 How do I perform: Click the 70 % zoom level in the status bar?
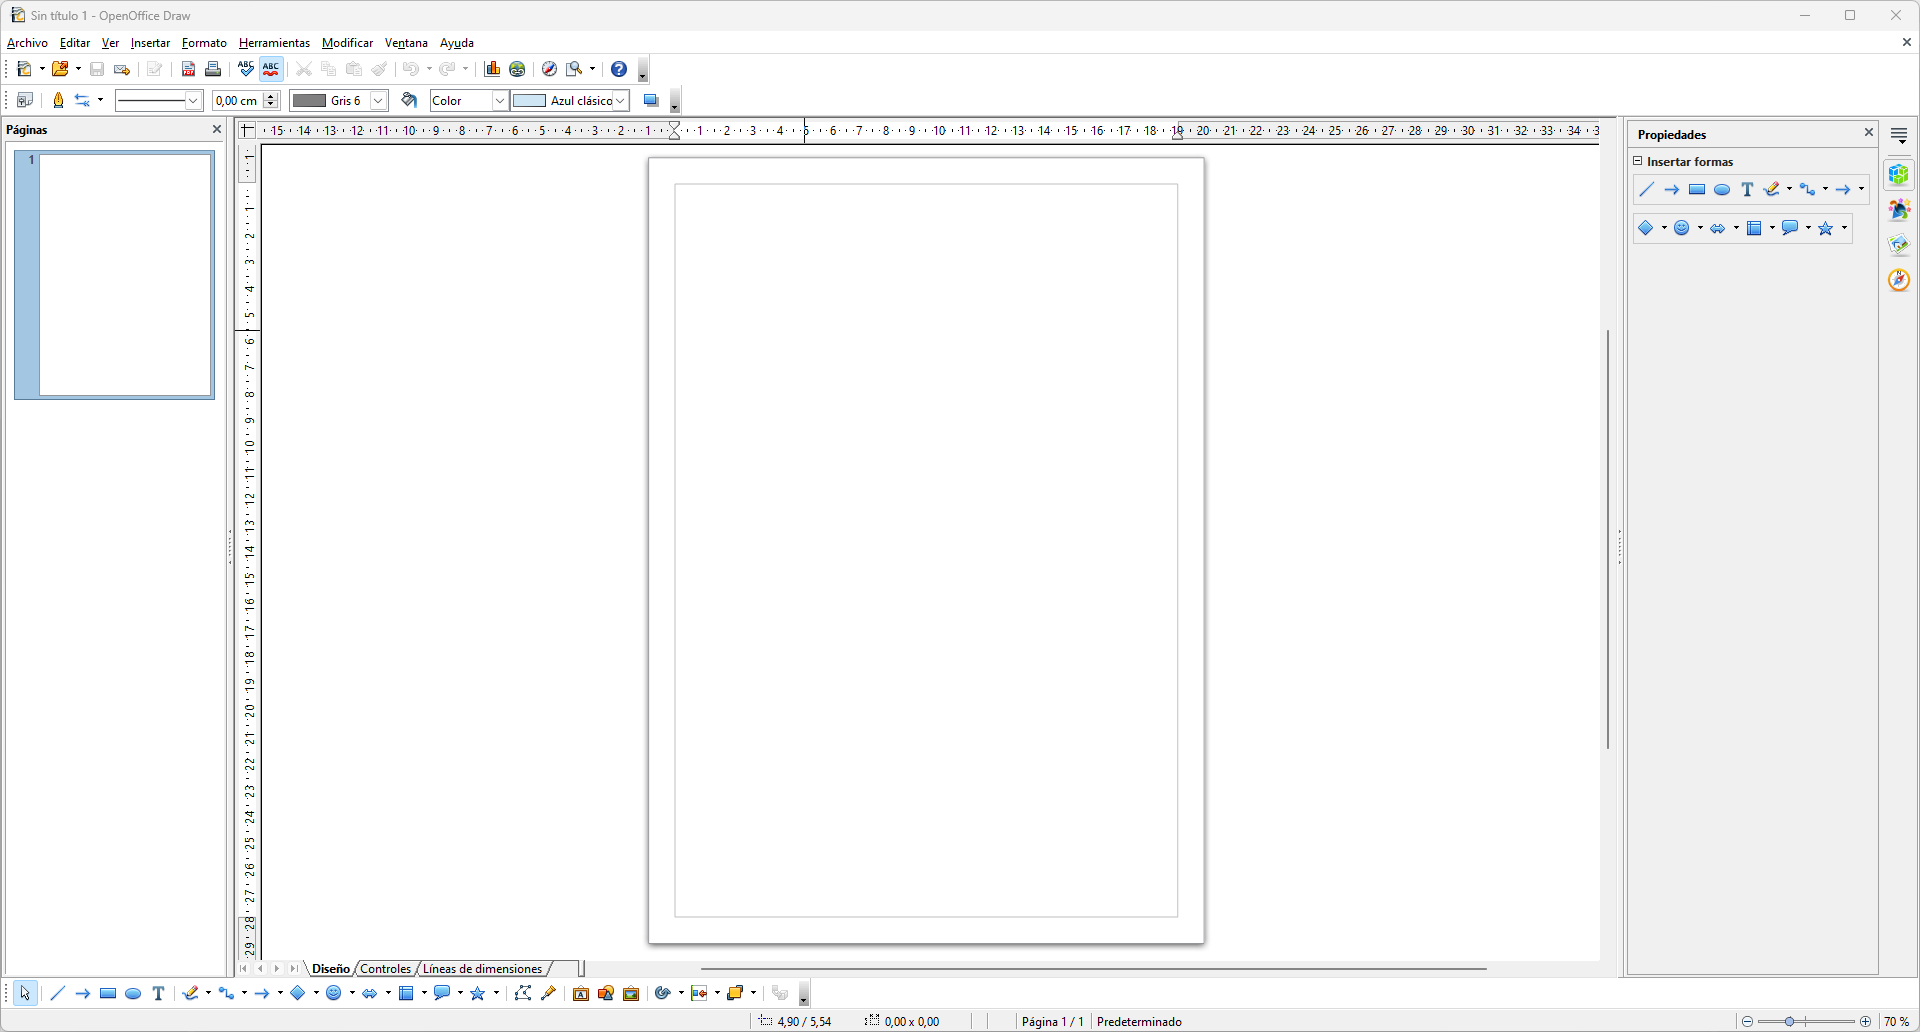click(1896, 1021)
